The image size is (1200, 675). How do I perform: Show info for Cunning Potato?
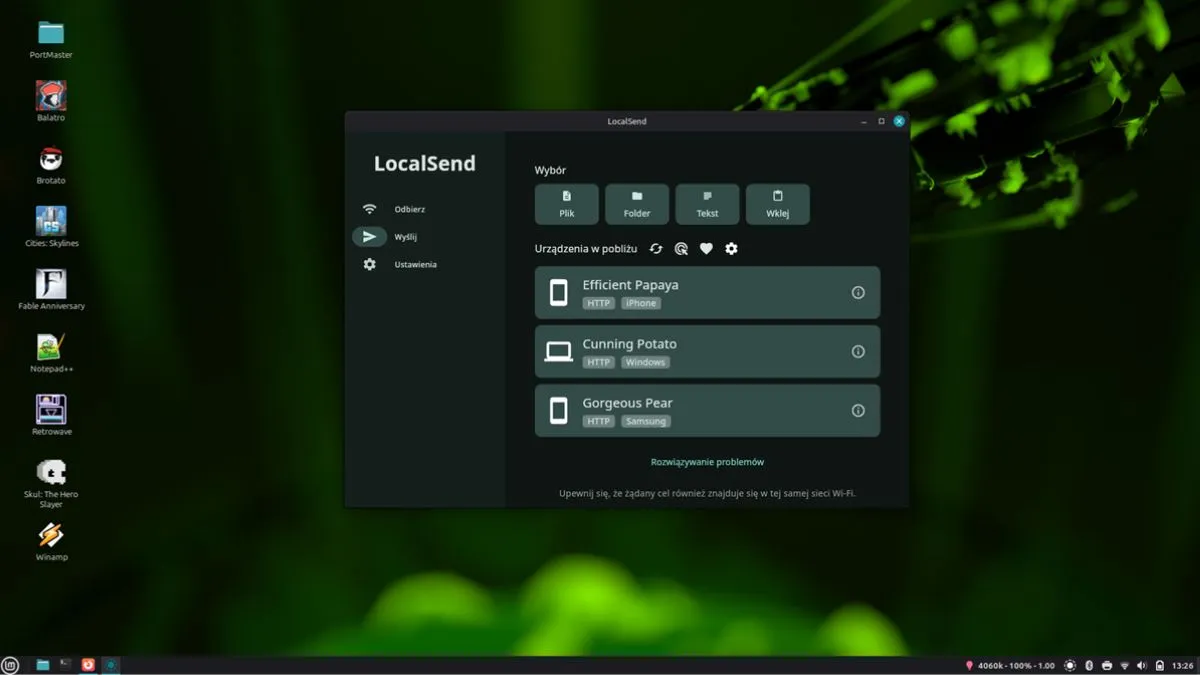click(x=858, y=352)
